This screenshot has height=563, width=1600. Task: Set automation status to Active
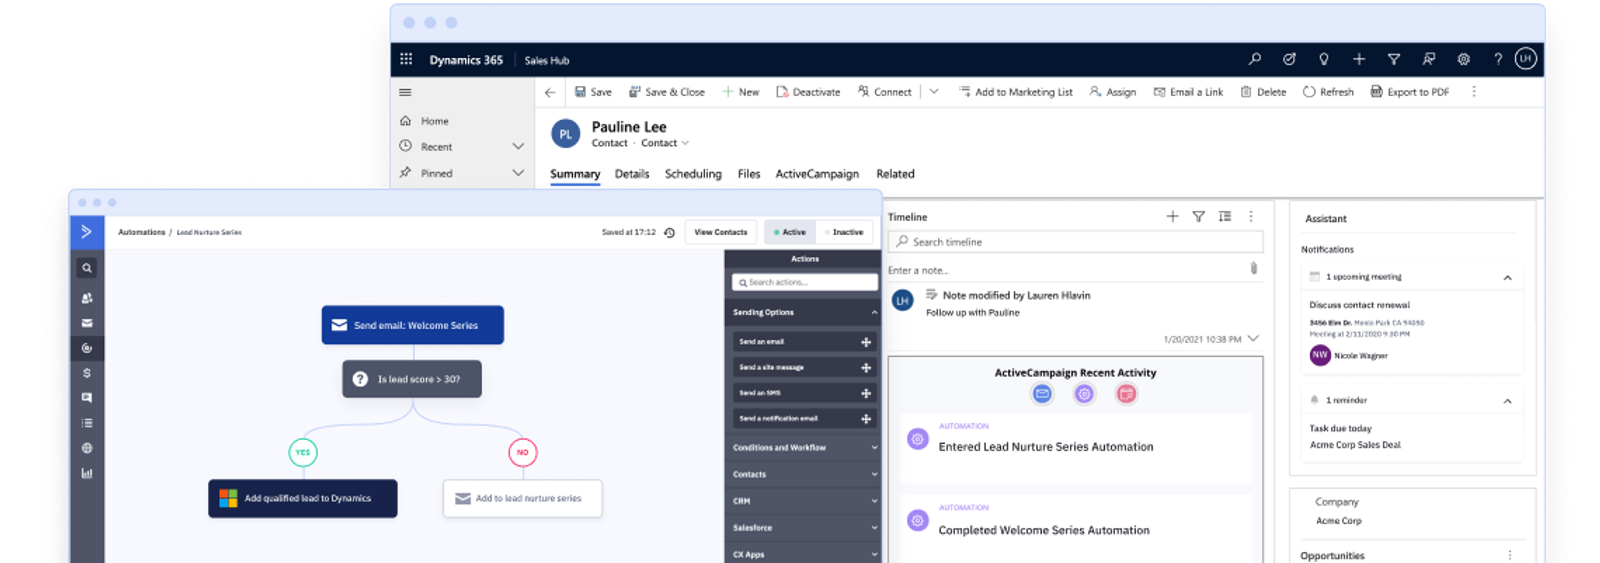point(789,232)
